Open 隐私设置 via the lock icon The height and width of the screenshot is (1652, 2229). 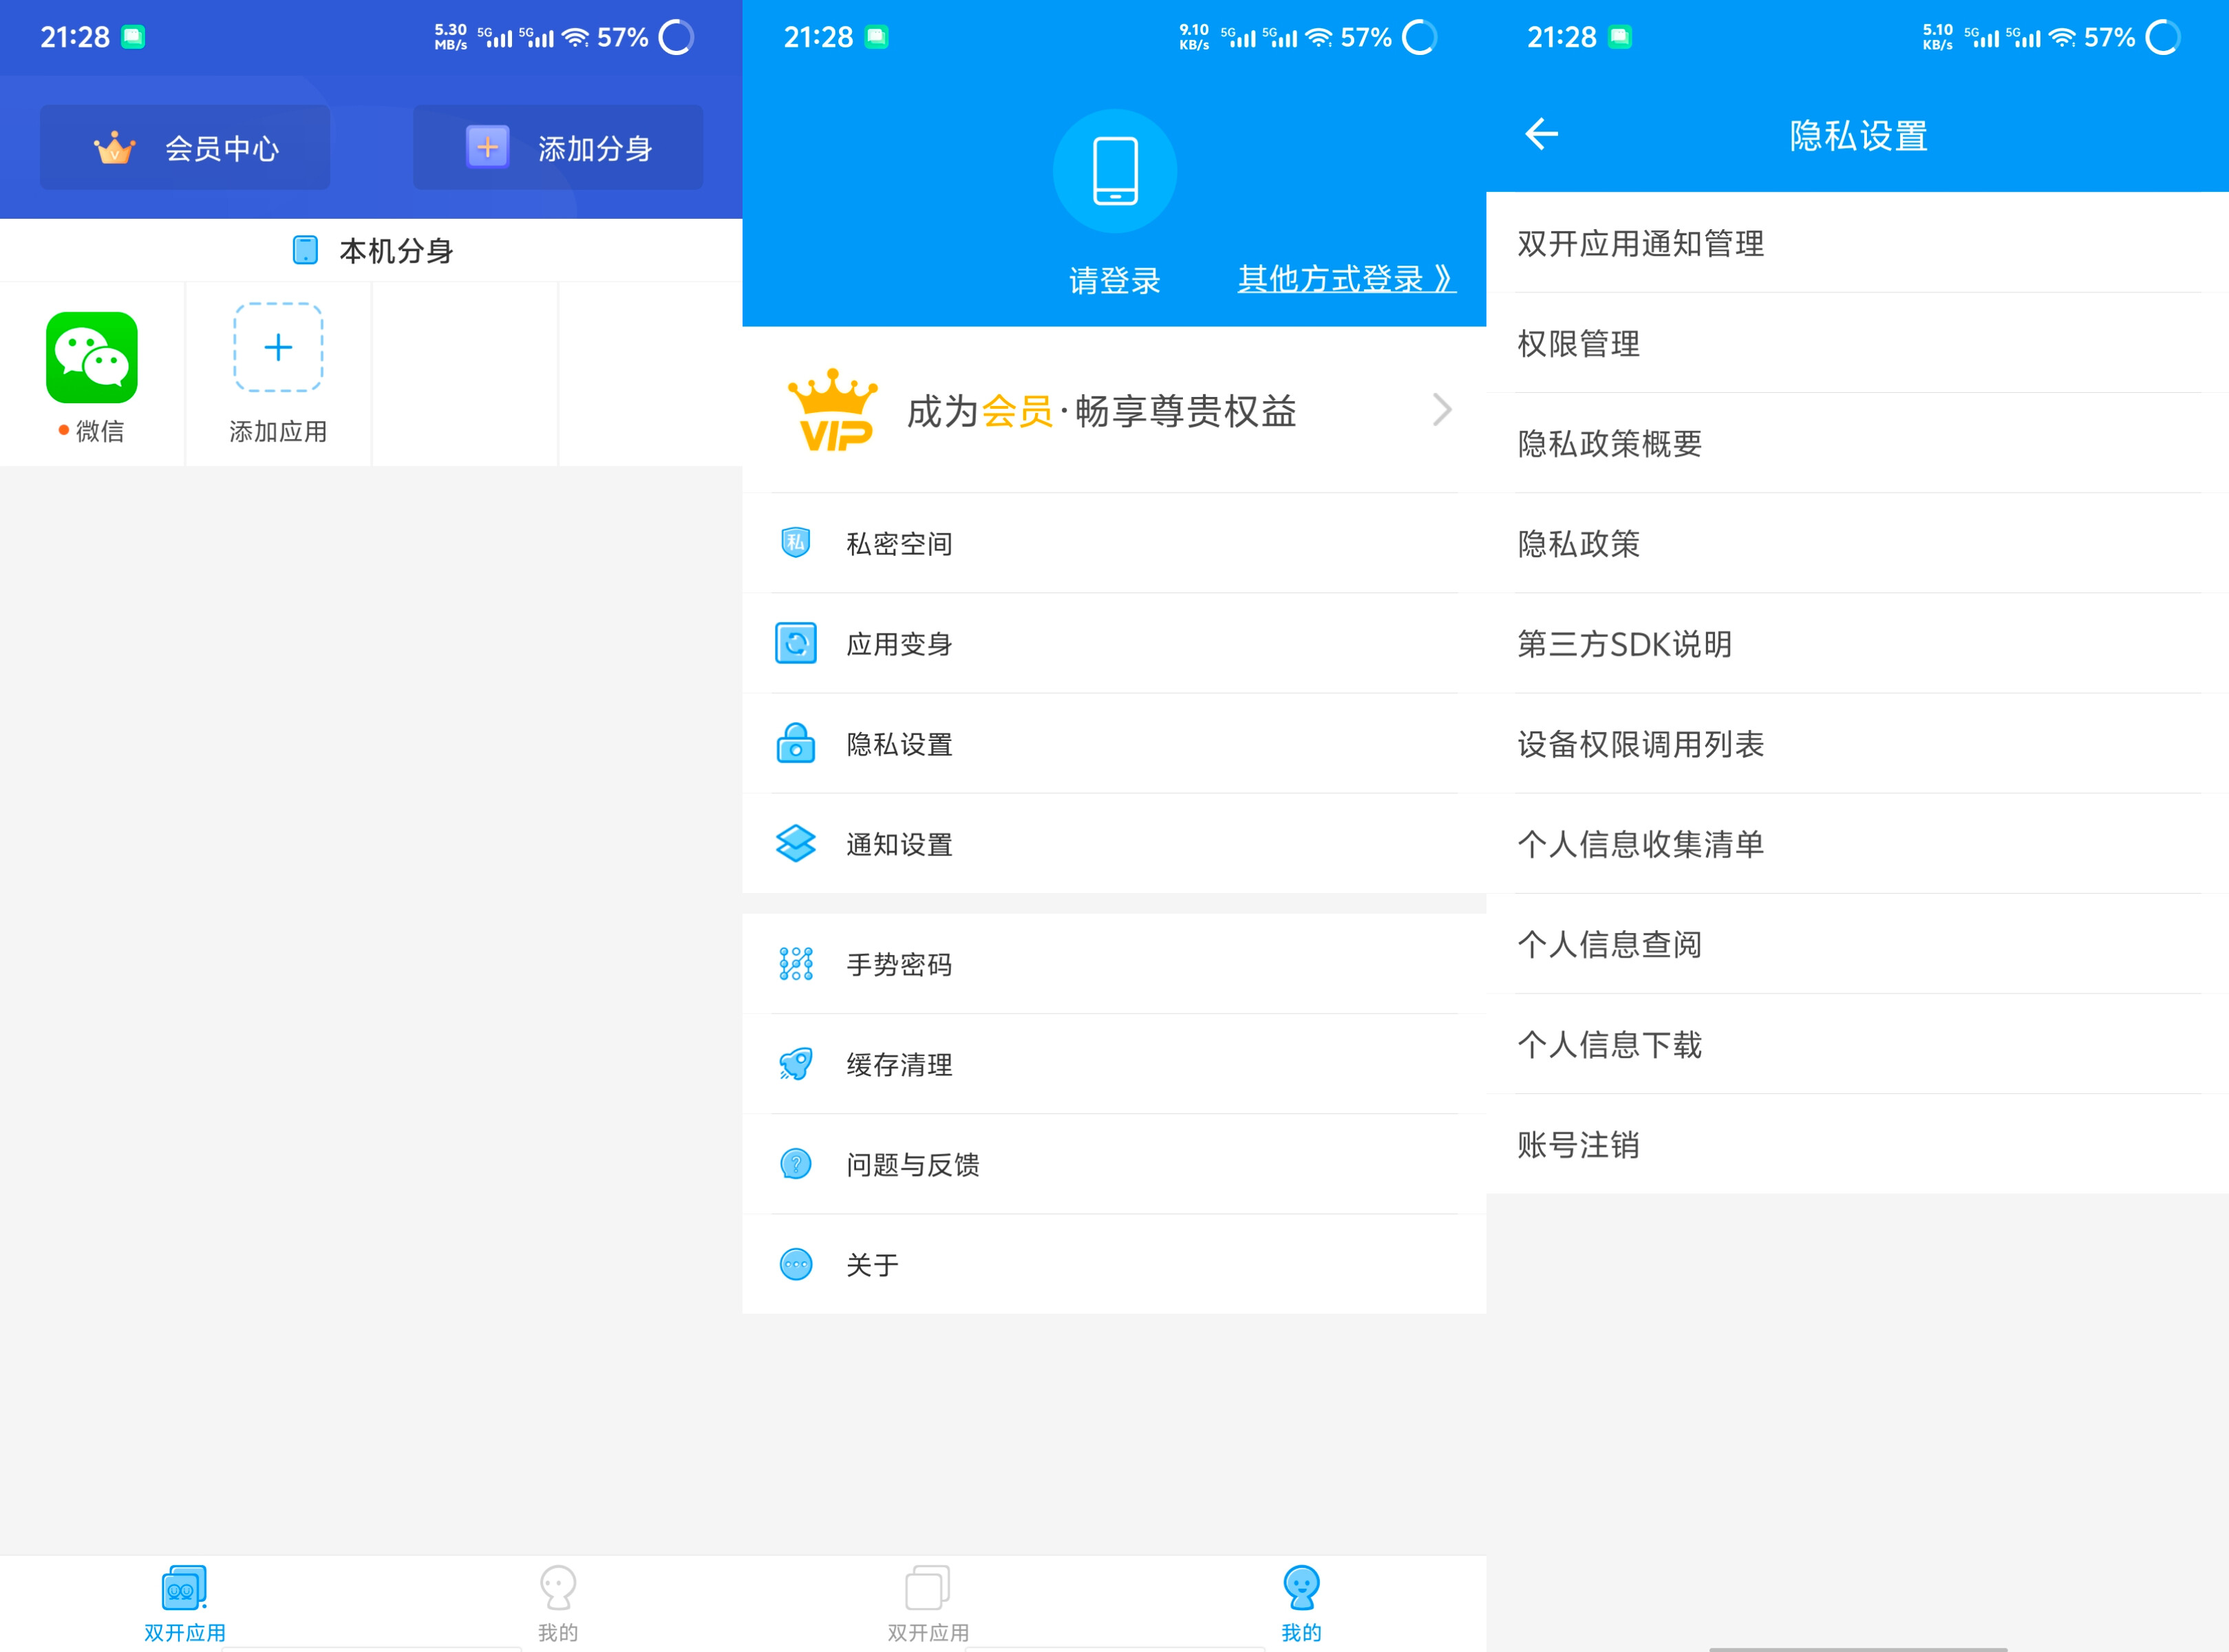[x=795, y=744]
